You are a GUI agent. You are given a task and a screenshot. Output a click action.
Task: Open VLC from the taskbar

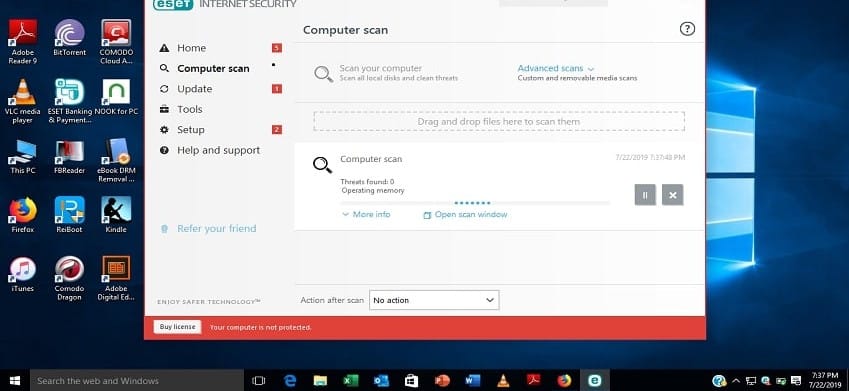coord(503,381)
